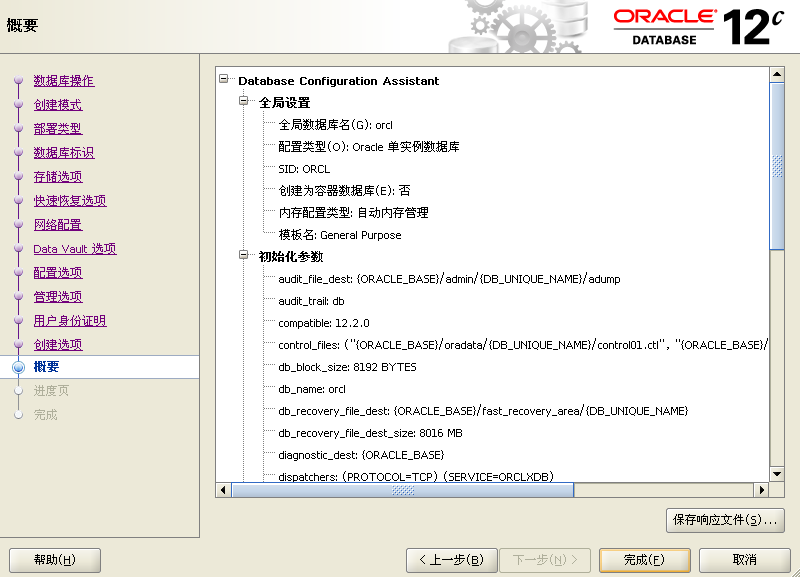Click the 保存响应文件(S)... button

tap(725, 520)
